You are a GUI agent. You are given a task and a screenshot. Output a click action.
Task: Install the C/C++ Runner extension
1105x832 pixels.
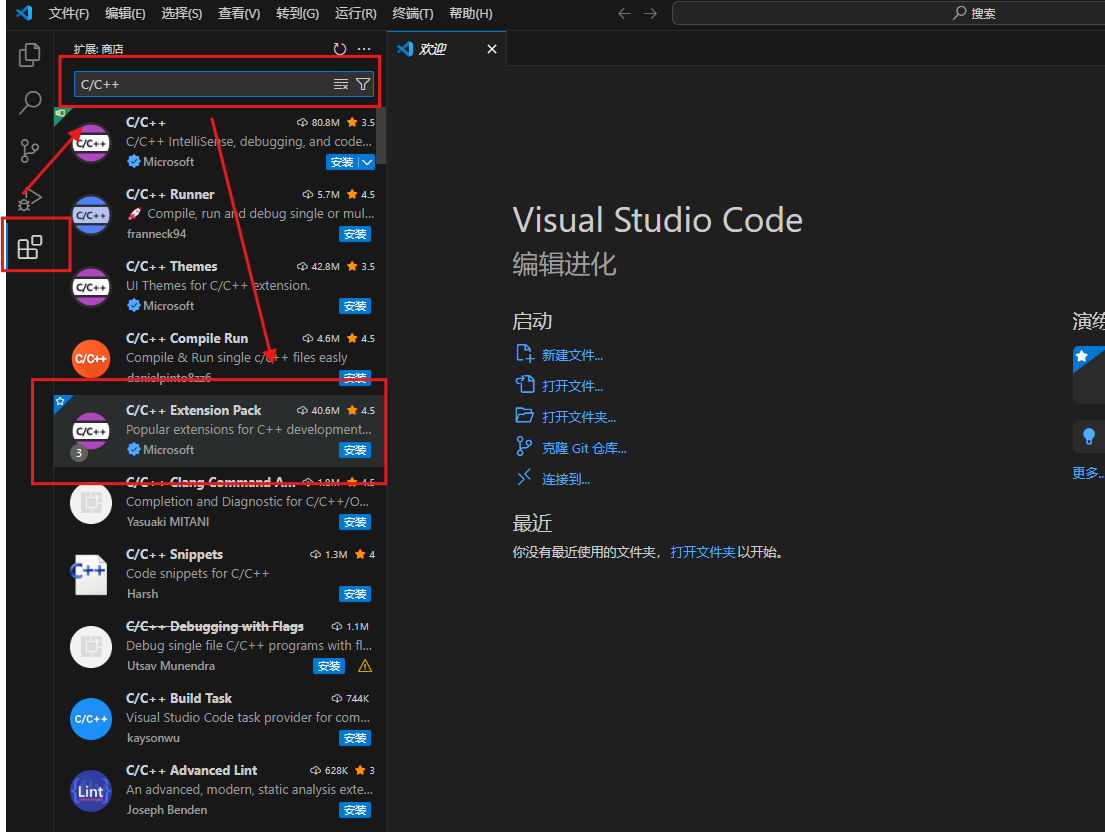point(355,234)
